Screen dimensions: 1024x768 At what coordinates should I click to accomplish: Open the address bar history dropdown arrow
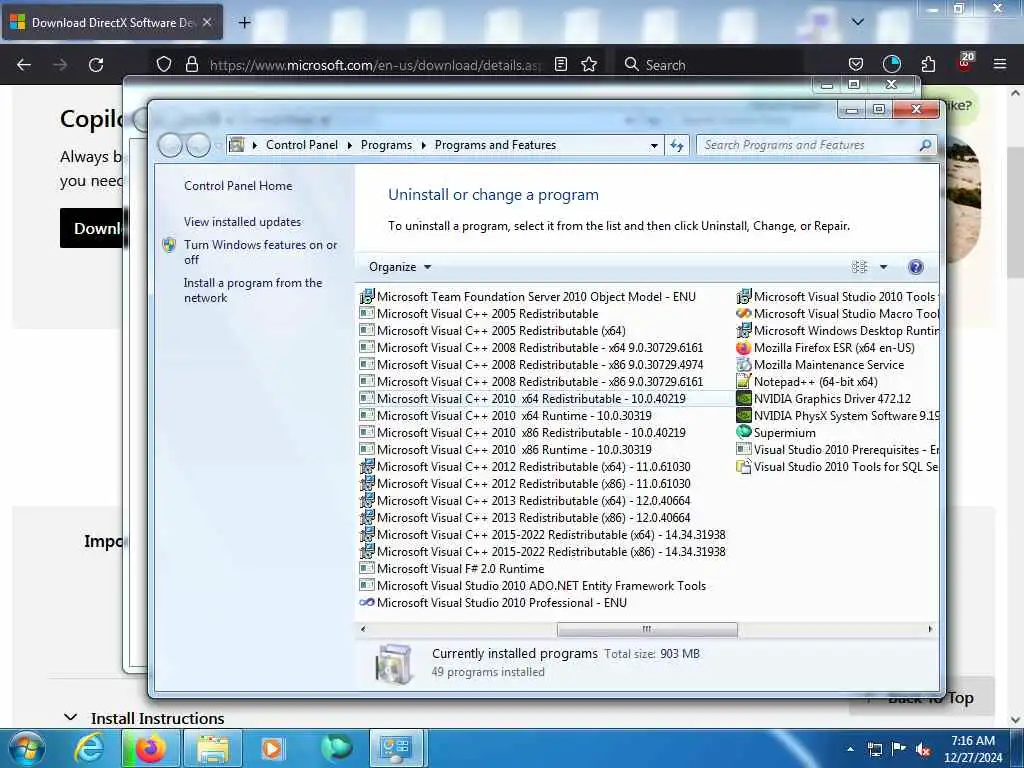(654, 146)
